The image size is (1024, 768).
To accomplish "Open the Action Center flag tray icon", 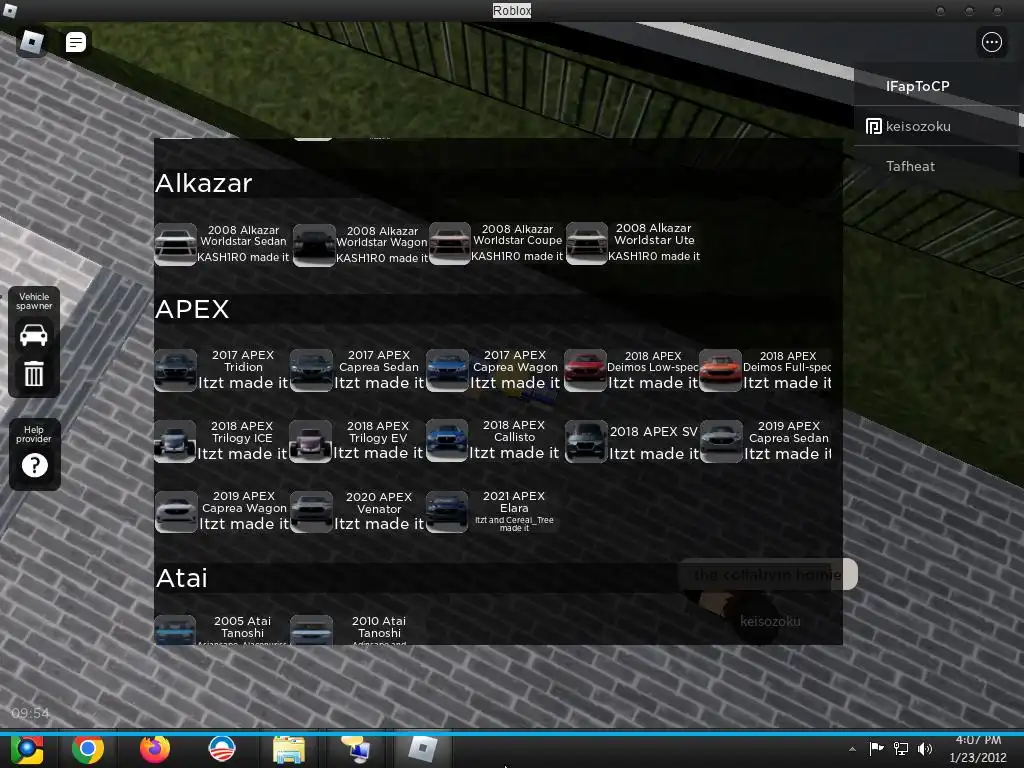I will pyautogui.click(x=876, y=748).
